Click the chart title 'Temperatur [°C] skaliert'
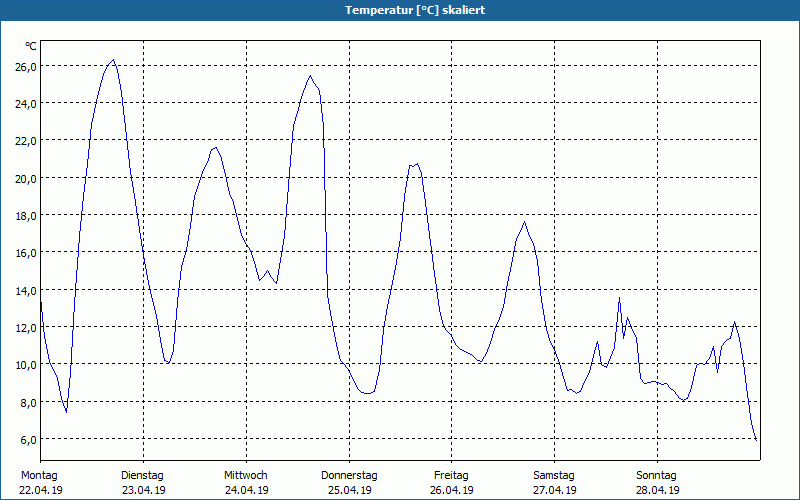 [400, 10]
